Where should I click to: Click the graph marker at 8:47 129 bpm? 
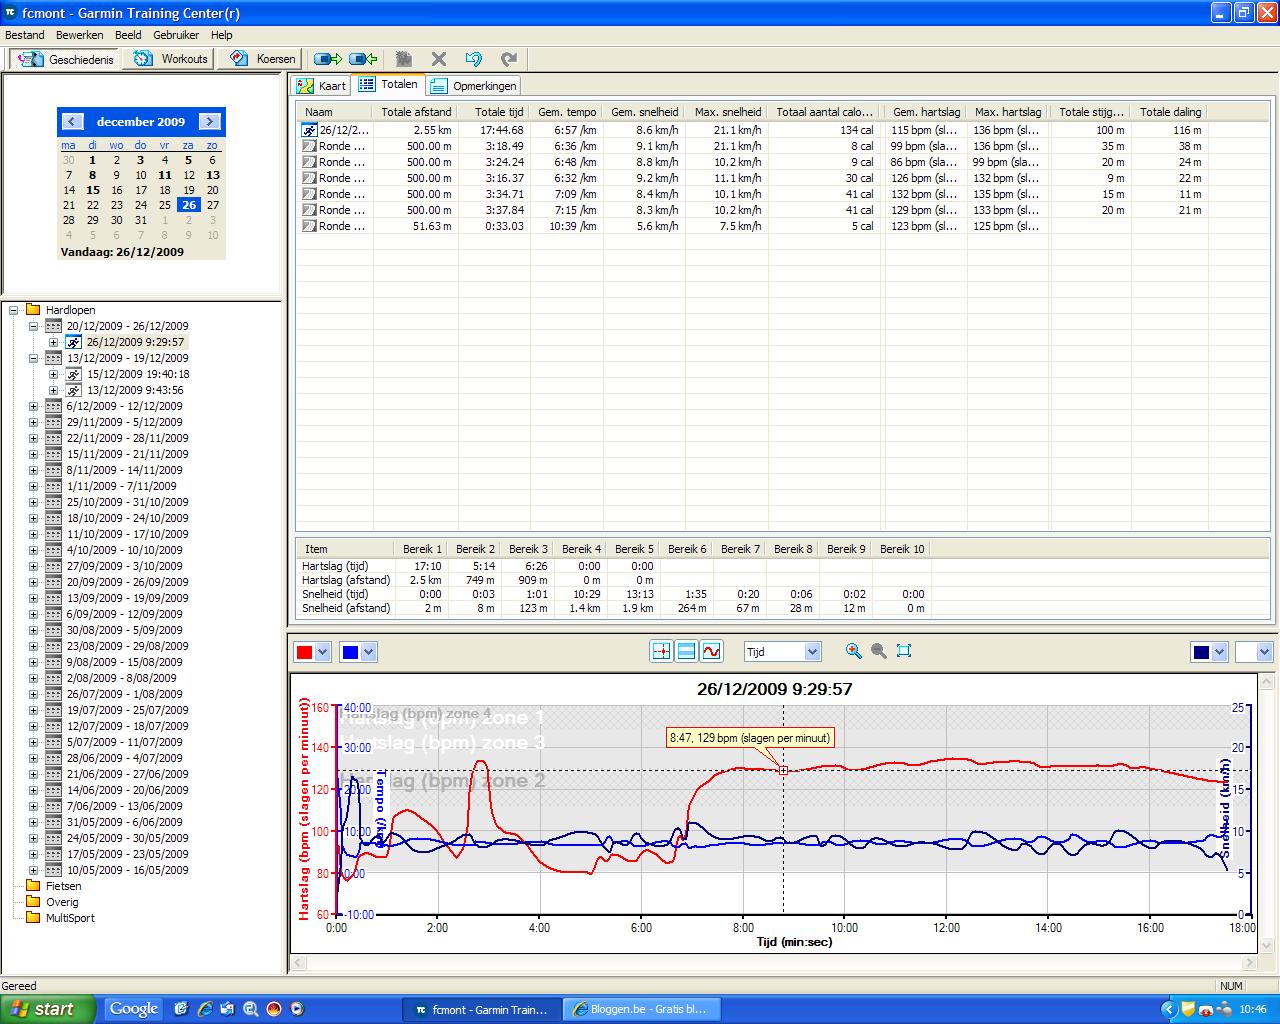783,770
